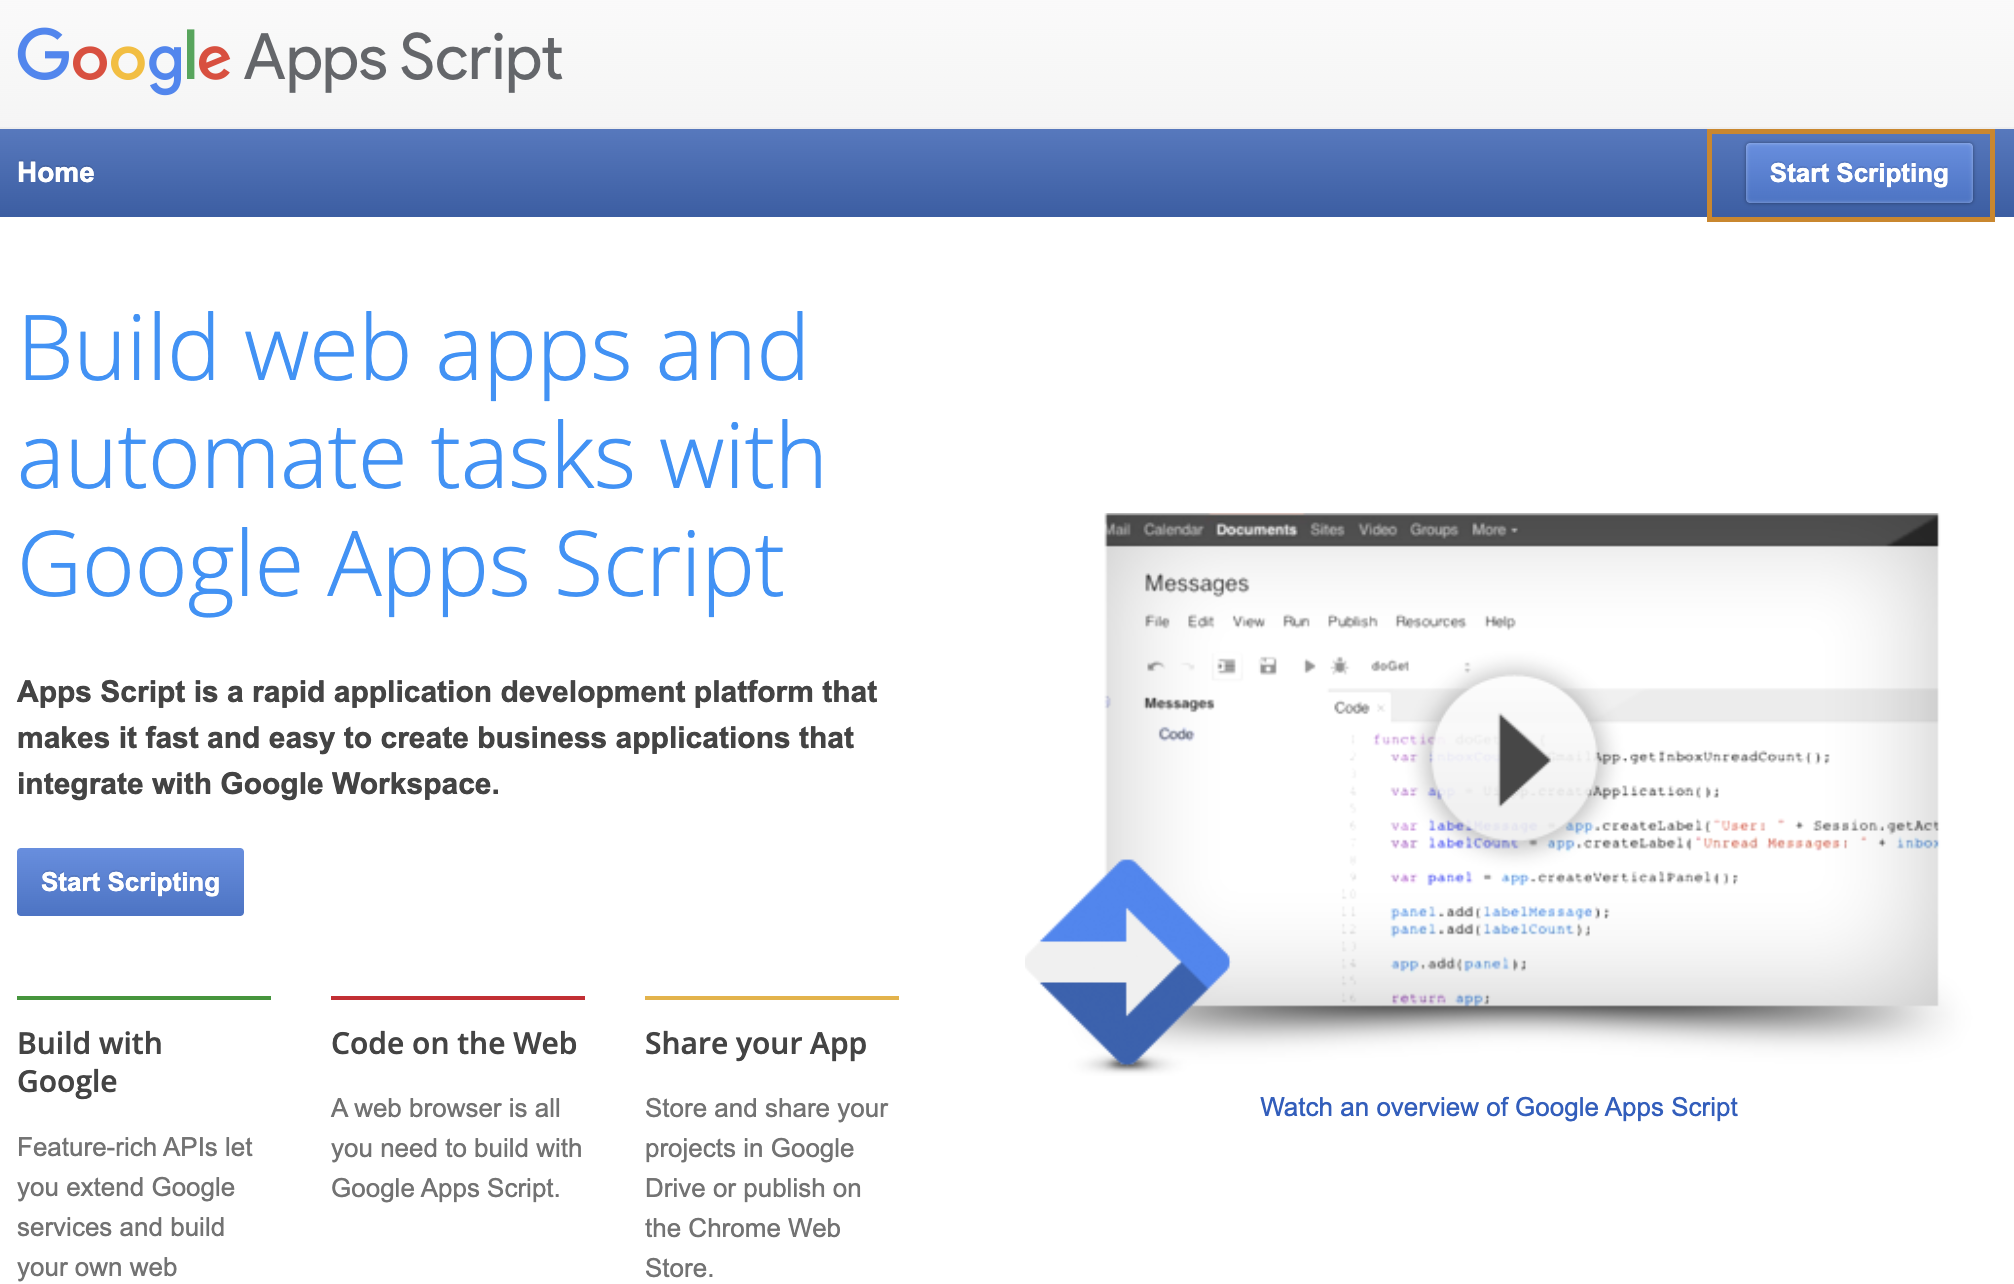Click the Build with Google heading

coord(90,1062)
